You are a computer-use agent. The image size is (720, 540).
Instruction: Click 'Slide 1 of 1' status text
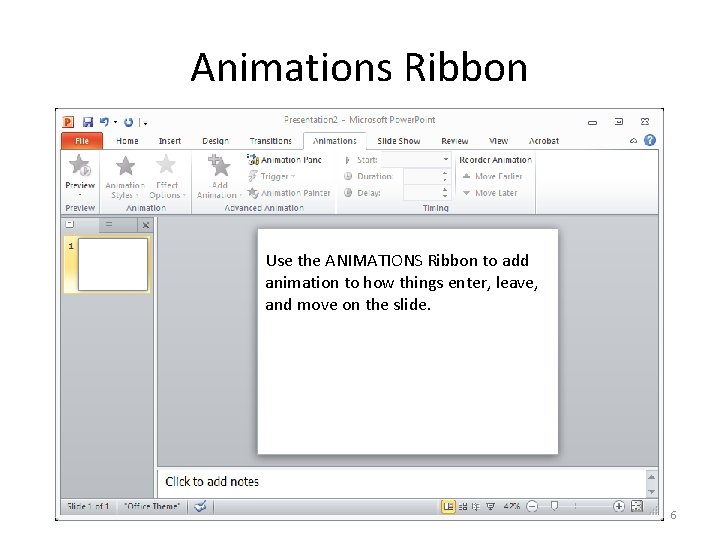point(88,506)
